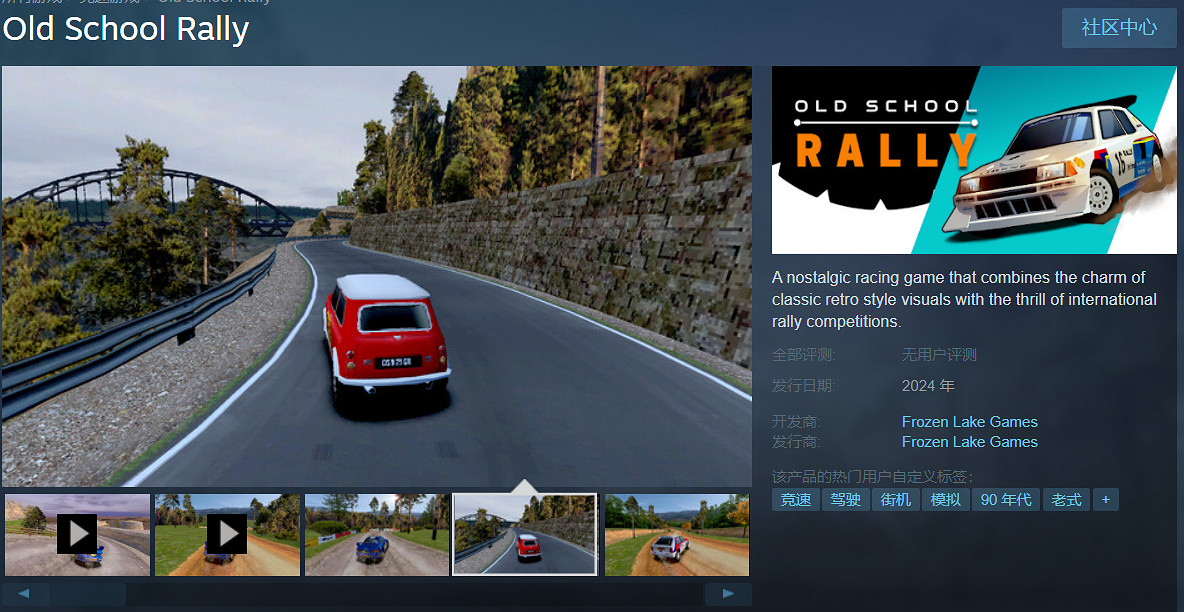
Task: Select the 老式 tag
Action: [x=1066, y=499]
